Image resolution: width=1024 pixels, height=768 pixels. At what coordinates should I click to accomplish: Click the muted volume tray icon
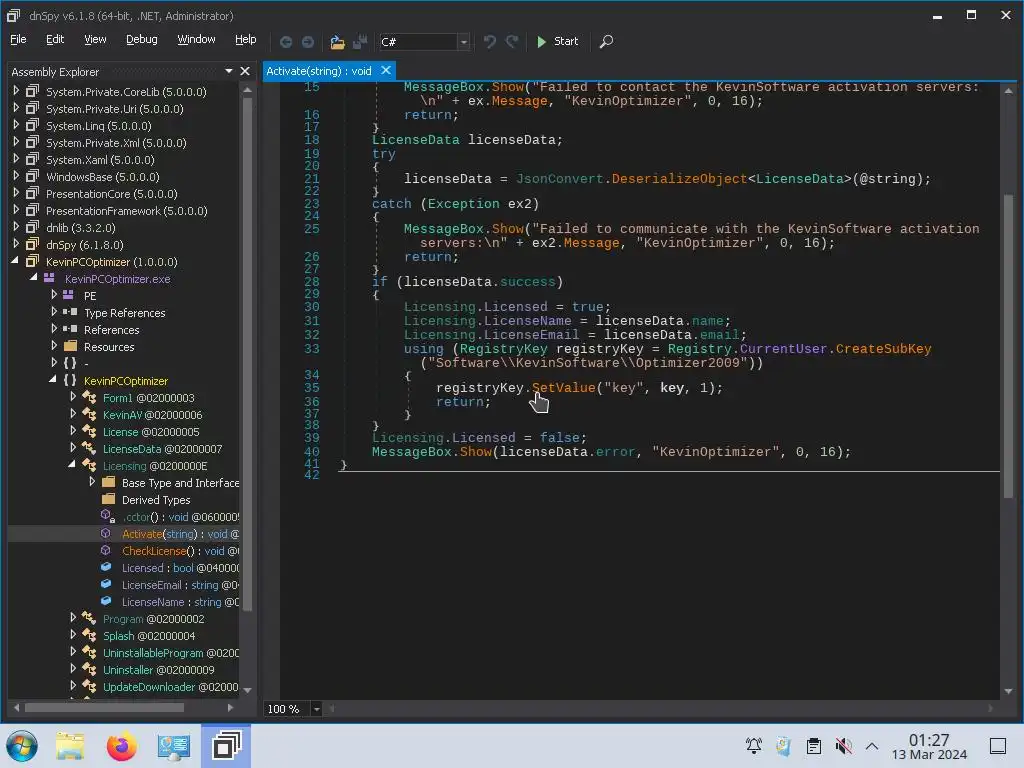pos(843,745)
